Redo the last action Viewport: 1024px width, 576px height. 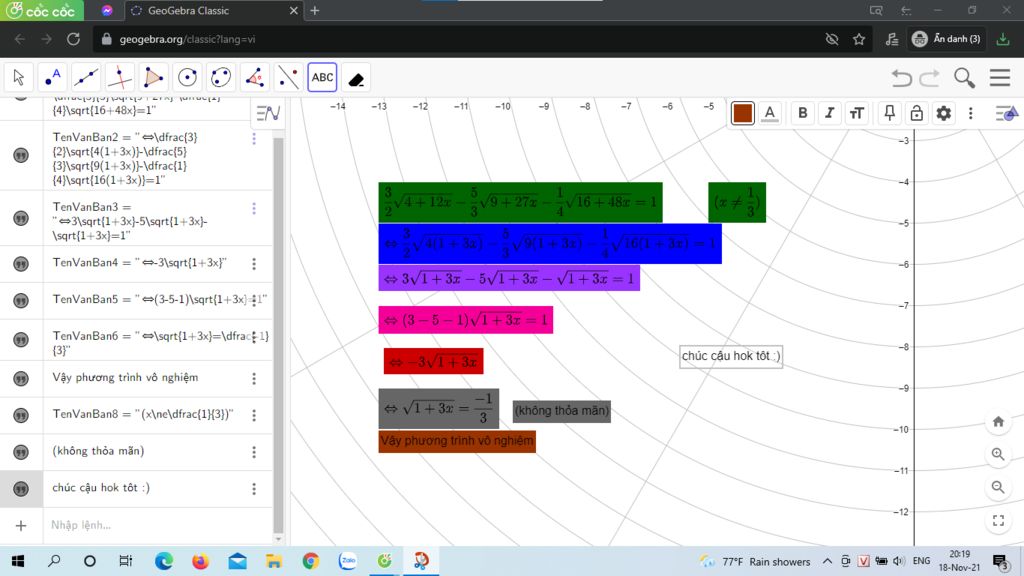929,78
